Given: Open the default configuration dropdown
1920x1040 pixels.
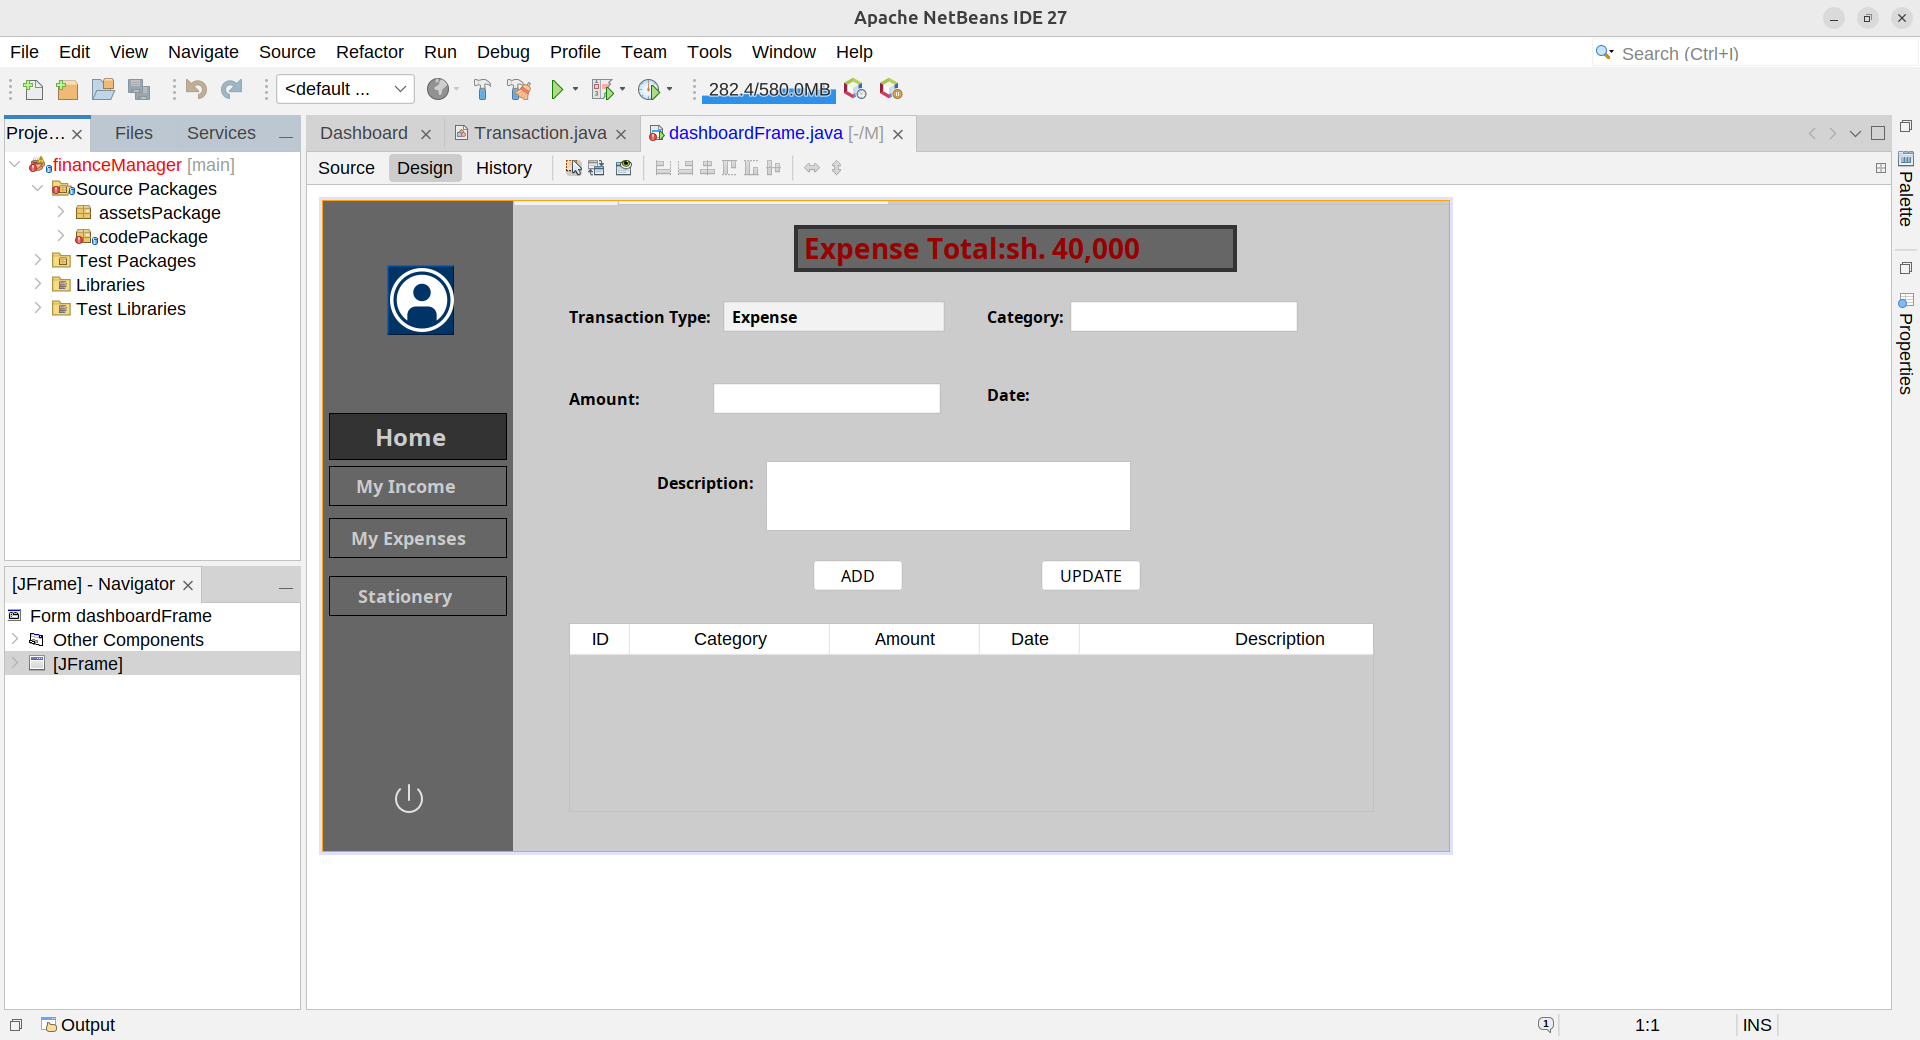Looking at the screenshot, I should (x=398, y=89).
